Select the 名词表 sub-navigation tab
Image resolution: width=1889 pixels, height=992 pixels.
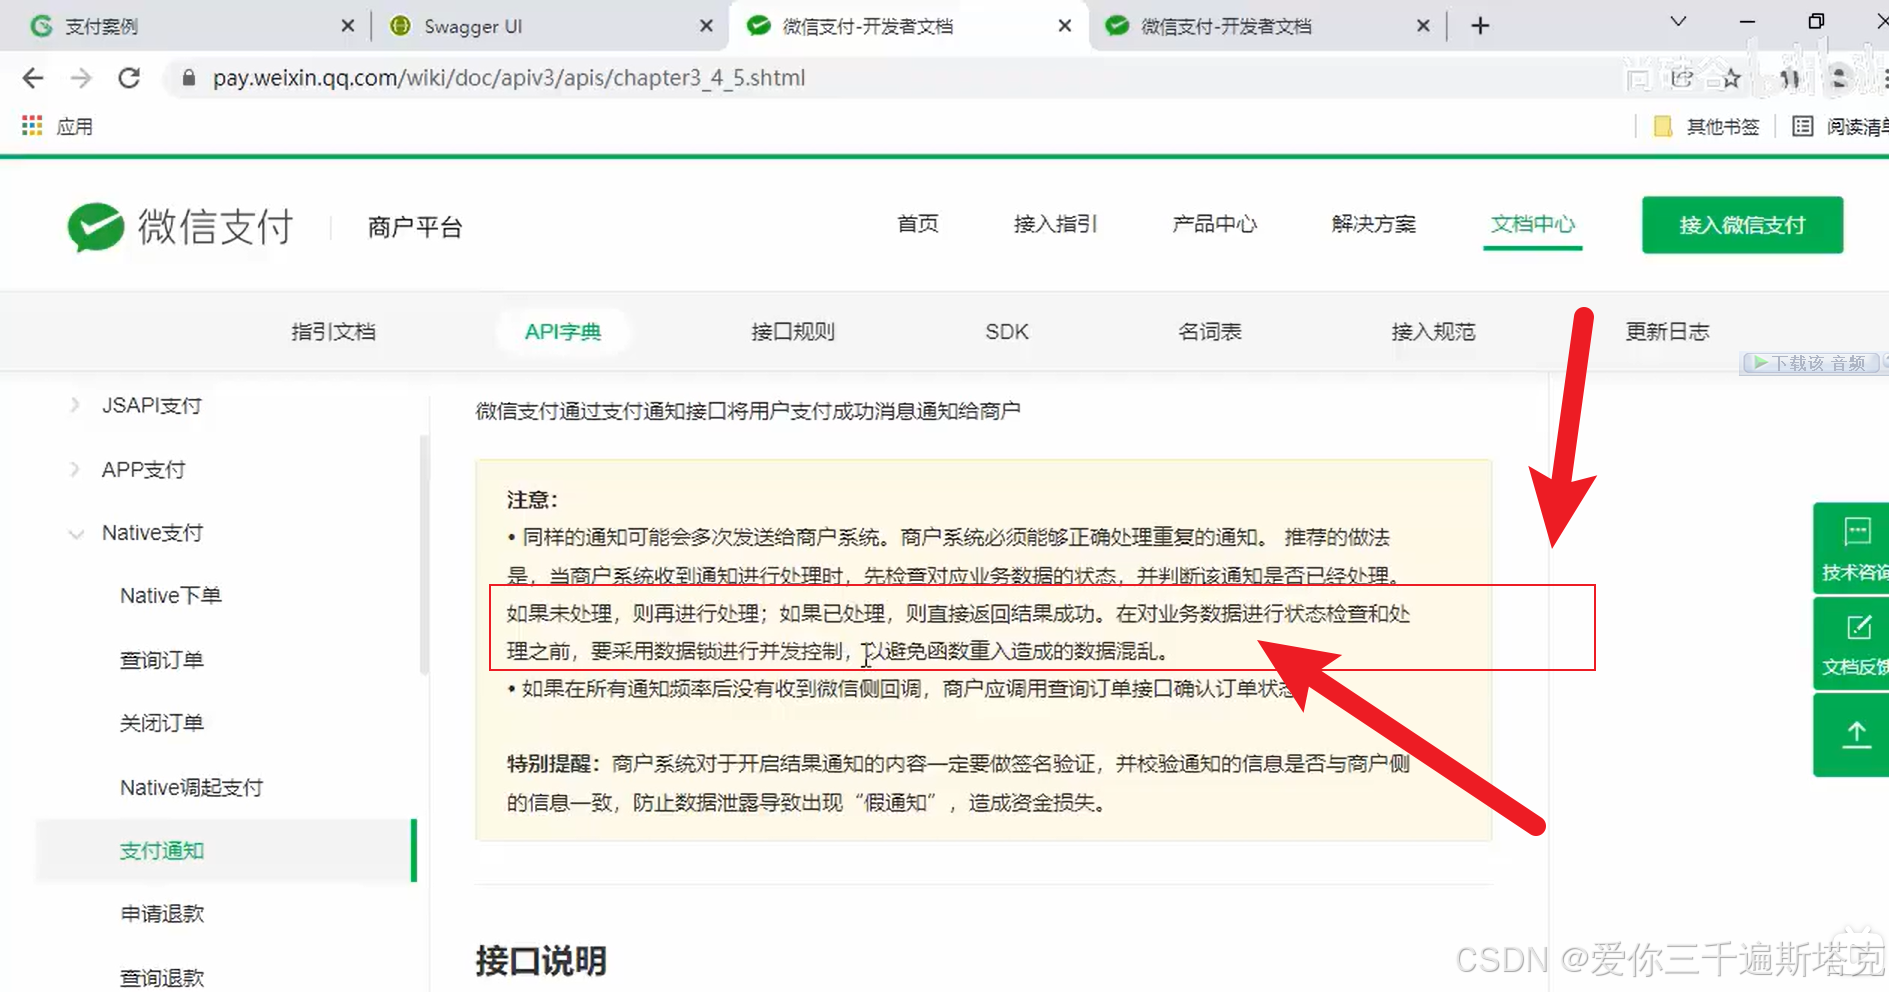[x=1210, y=332]
